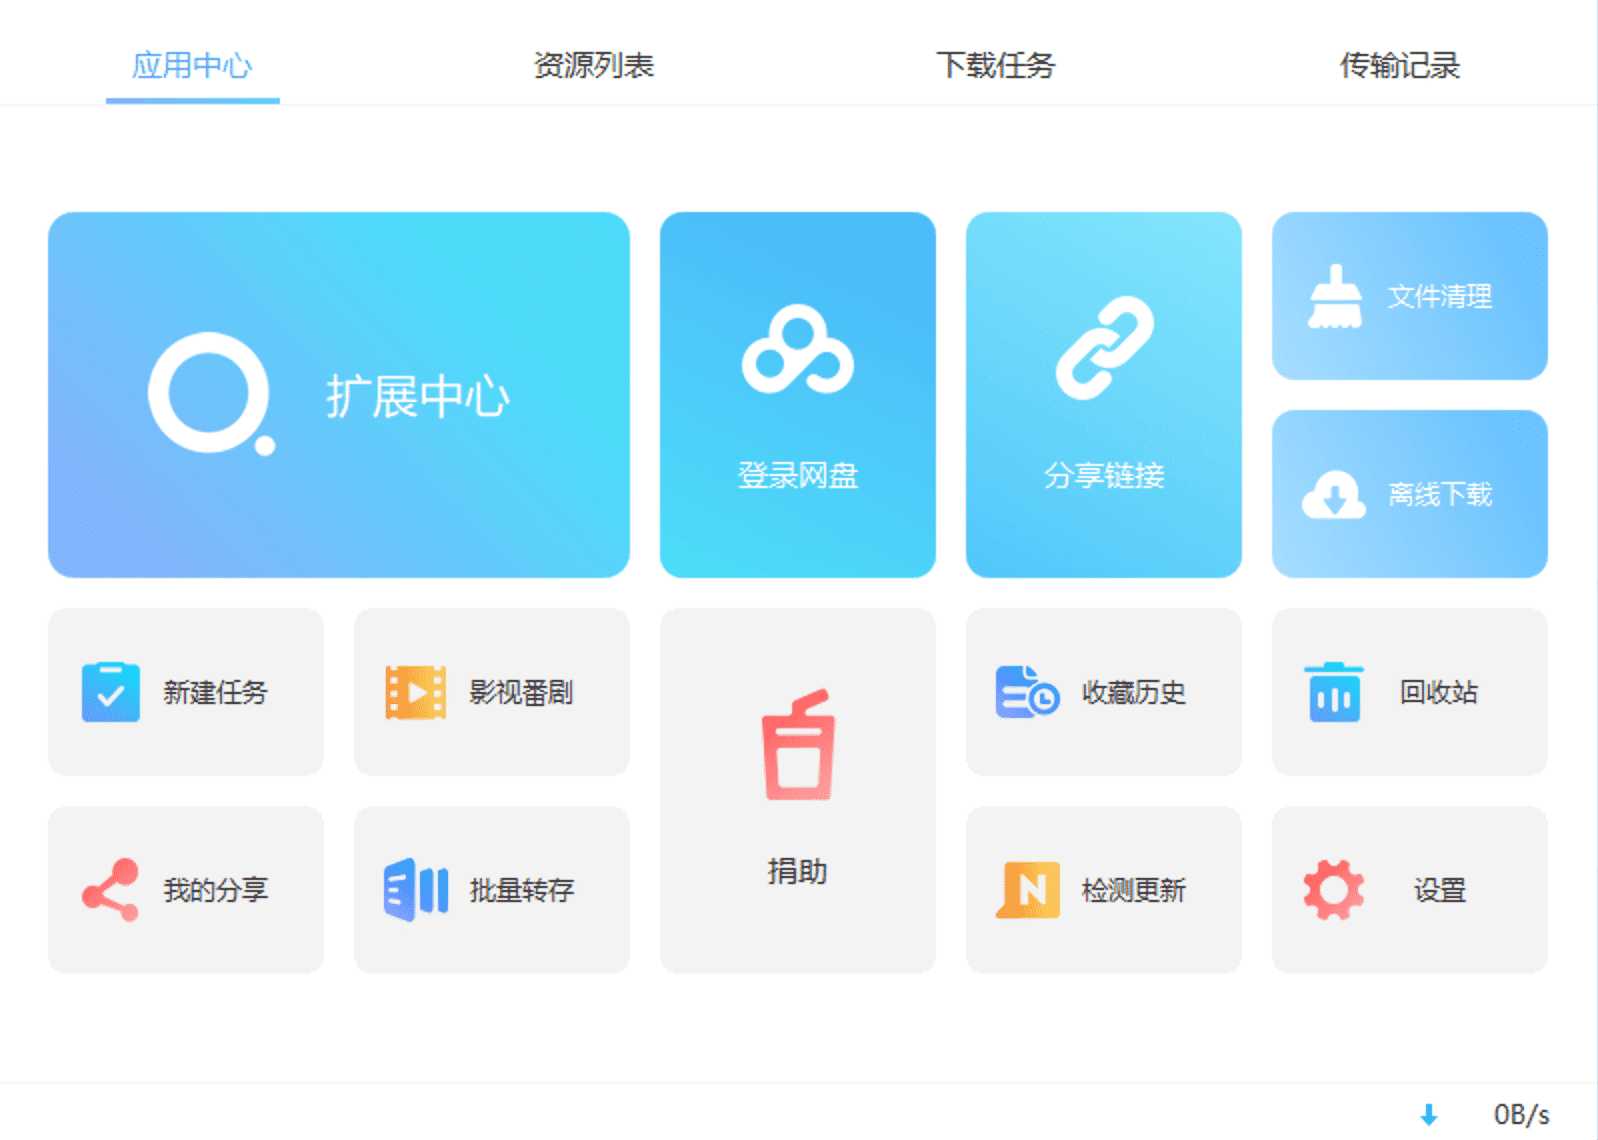The image size is (1598, 1140).
Task: Click the 捐助 drink cup icon
Action: pos(798,745)
